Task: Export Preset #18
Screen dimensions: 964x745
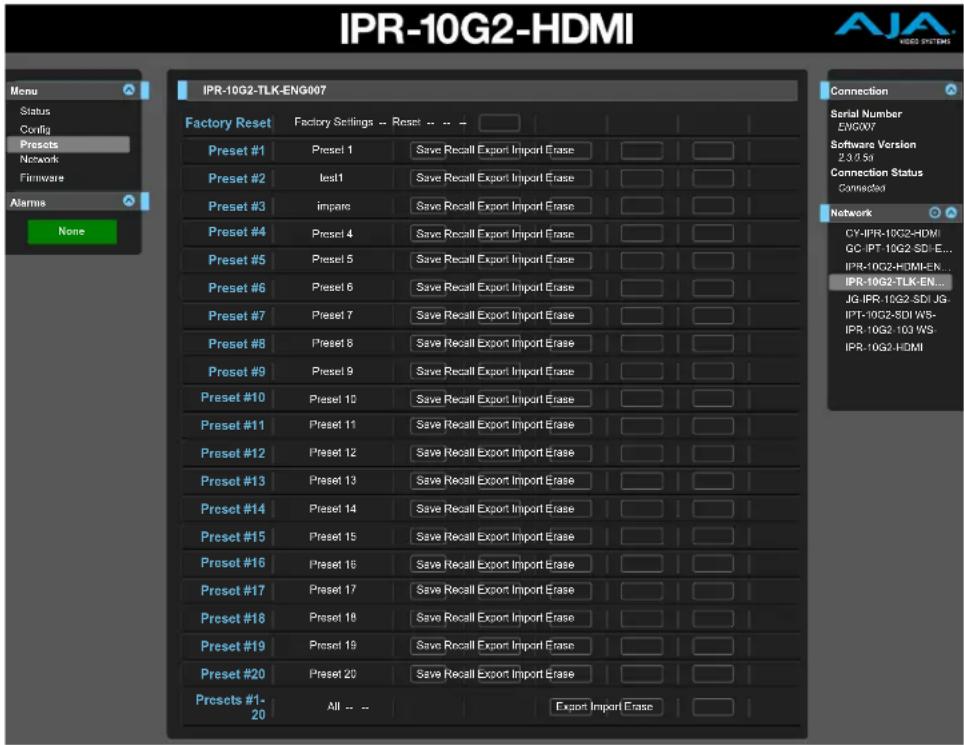Action: pos(493,618)
